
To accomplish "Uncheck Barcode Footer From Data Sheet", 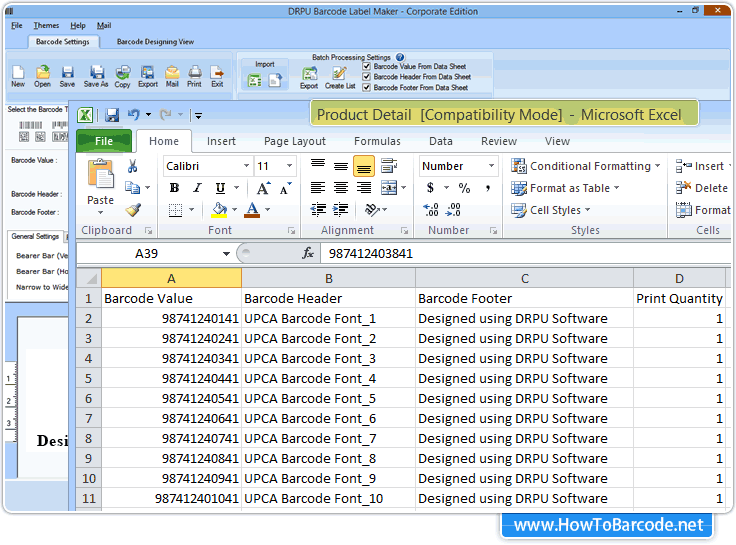I will [367, 87].
